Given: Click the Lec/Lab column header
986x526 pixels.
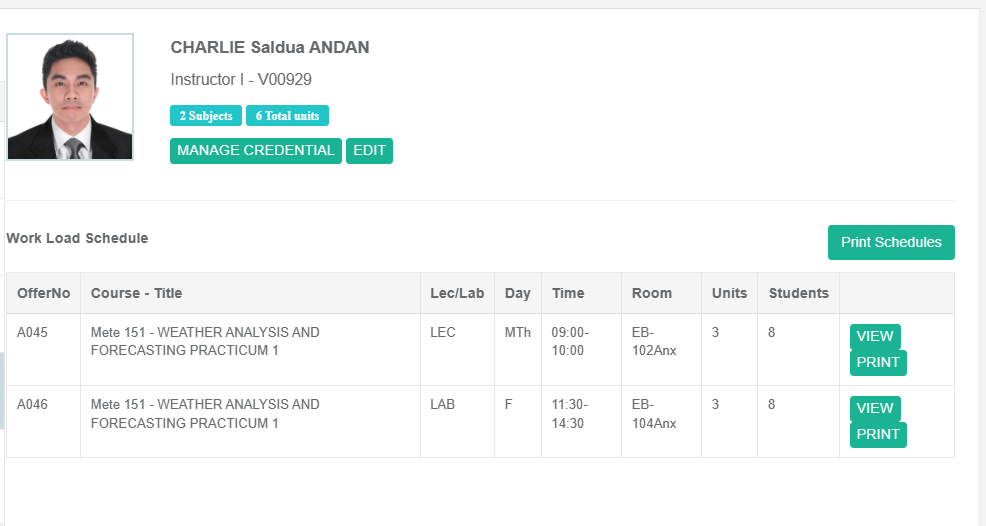Looking at the screenshot, I should (457, 293).
